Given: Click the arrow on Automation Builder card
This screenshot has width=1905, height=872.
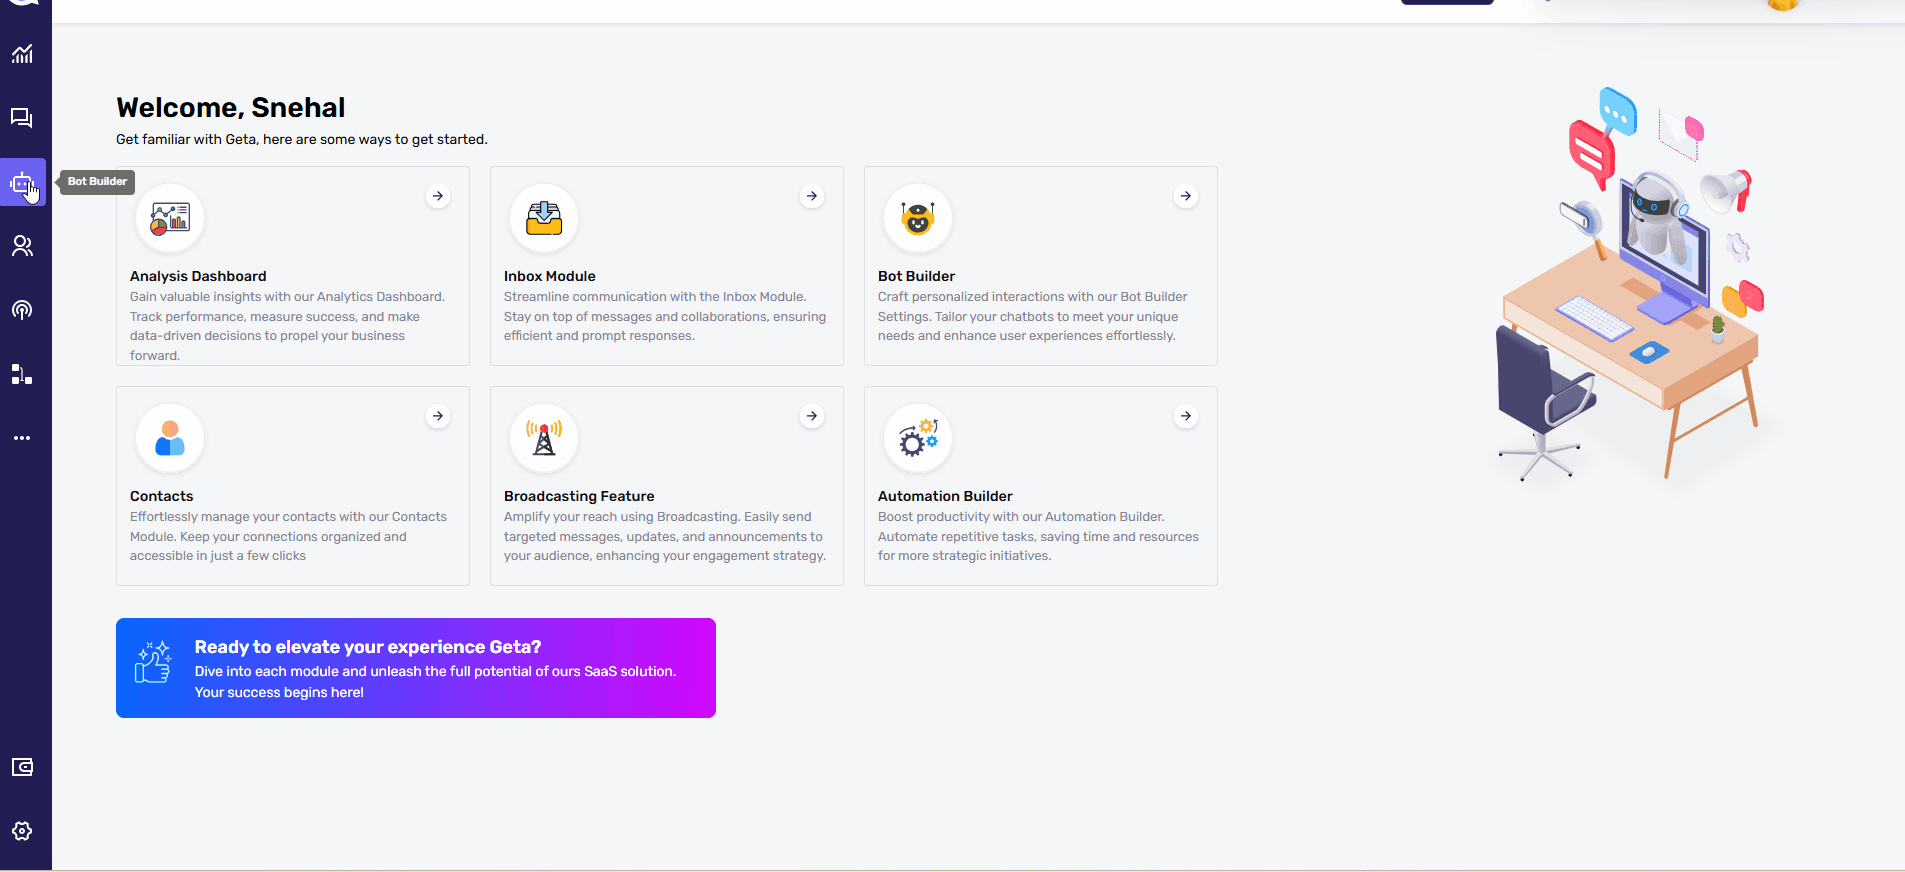Looking at the screenshot, I should (x=1186, y=416).
